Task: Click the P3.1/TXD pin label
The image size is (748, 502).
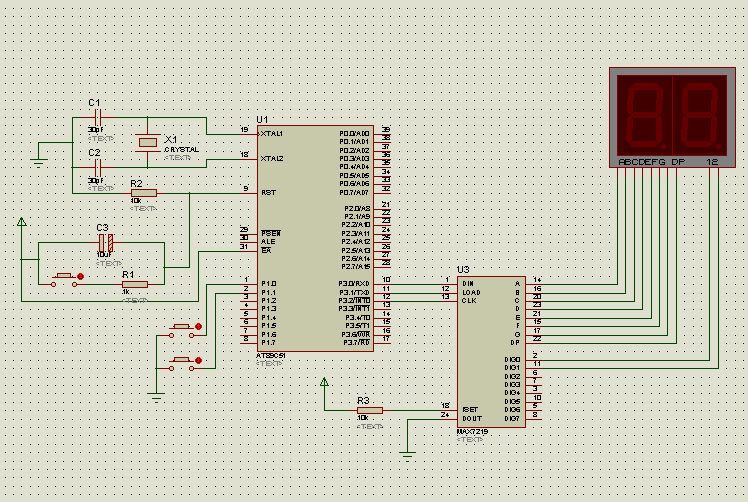Action: 354,292
